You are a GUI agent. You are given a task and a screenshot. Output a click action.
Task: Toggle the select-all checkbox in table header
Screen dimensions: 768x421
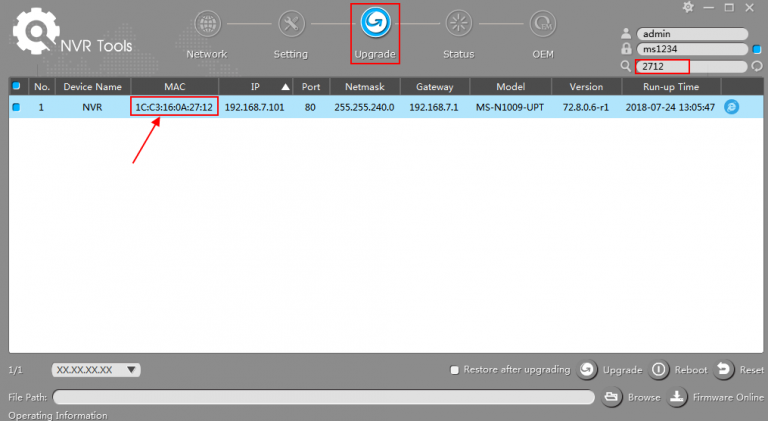16,87
